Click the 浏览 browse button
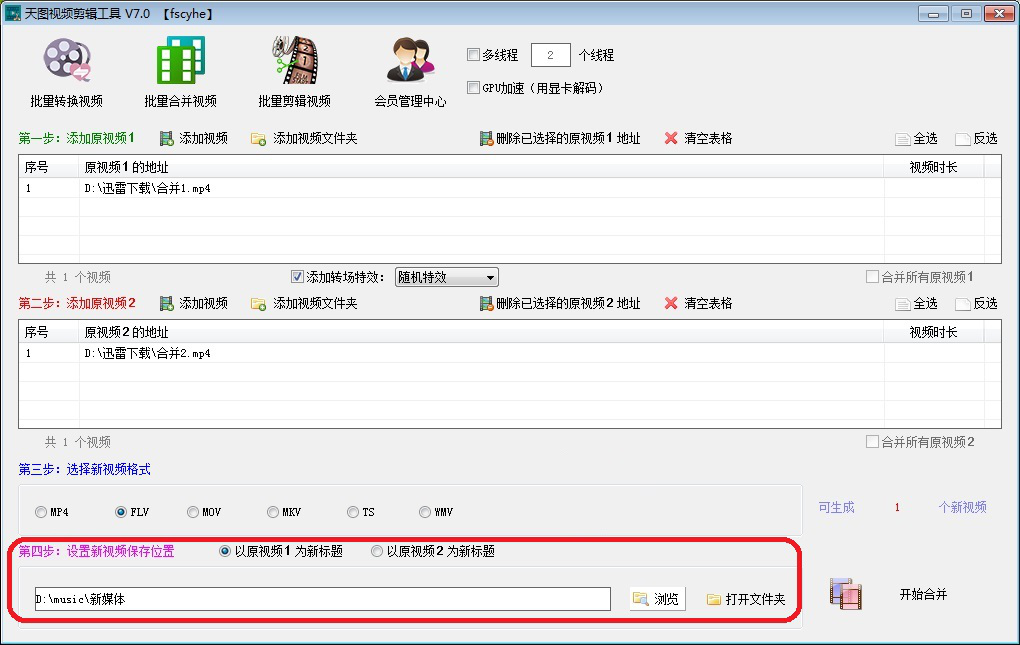Viewport: 1020px width, 645px height. click(657, 599)
